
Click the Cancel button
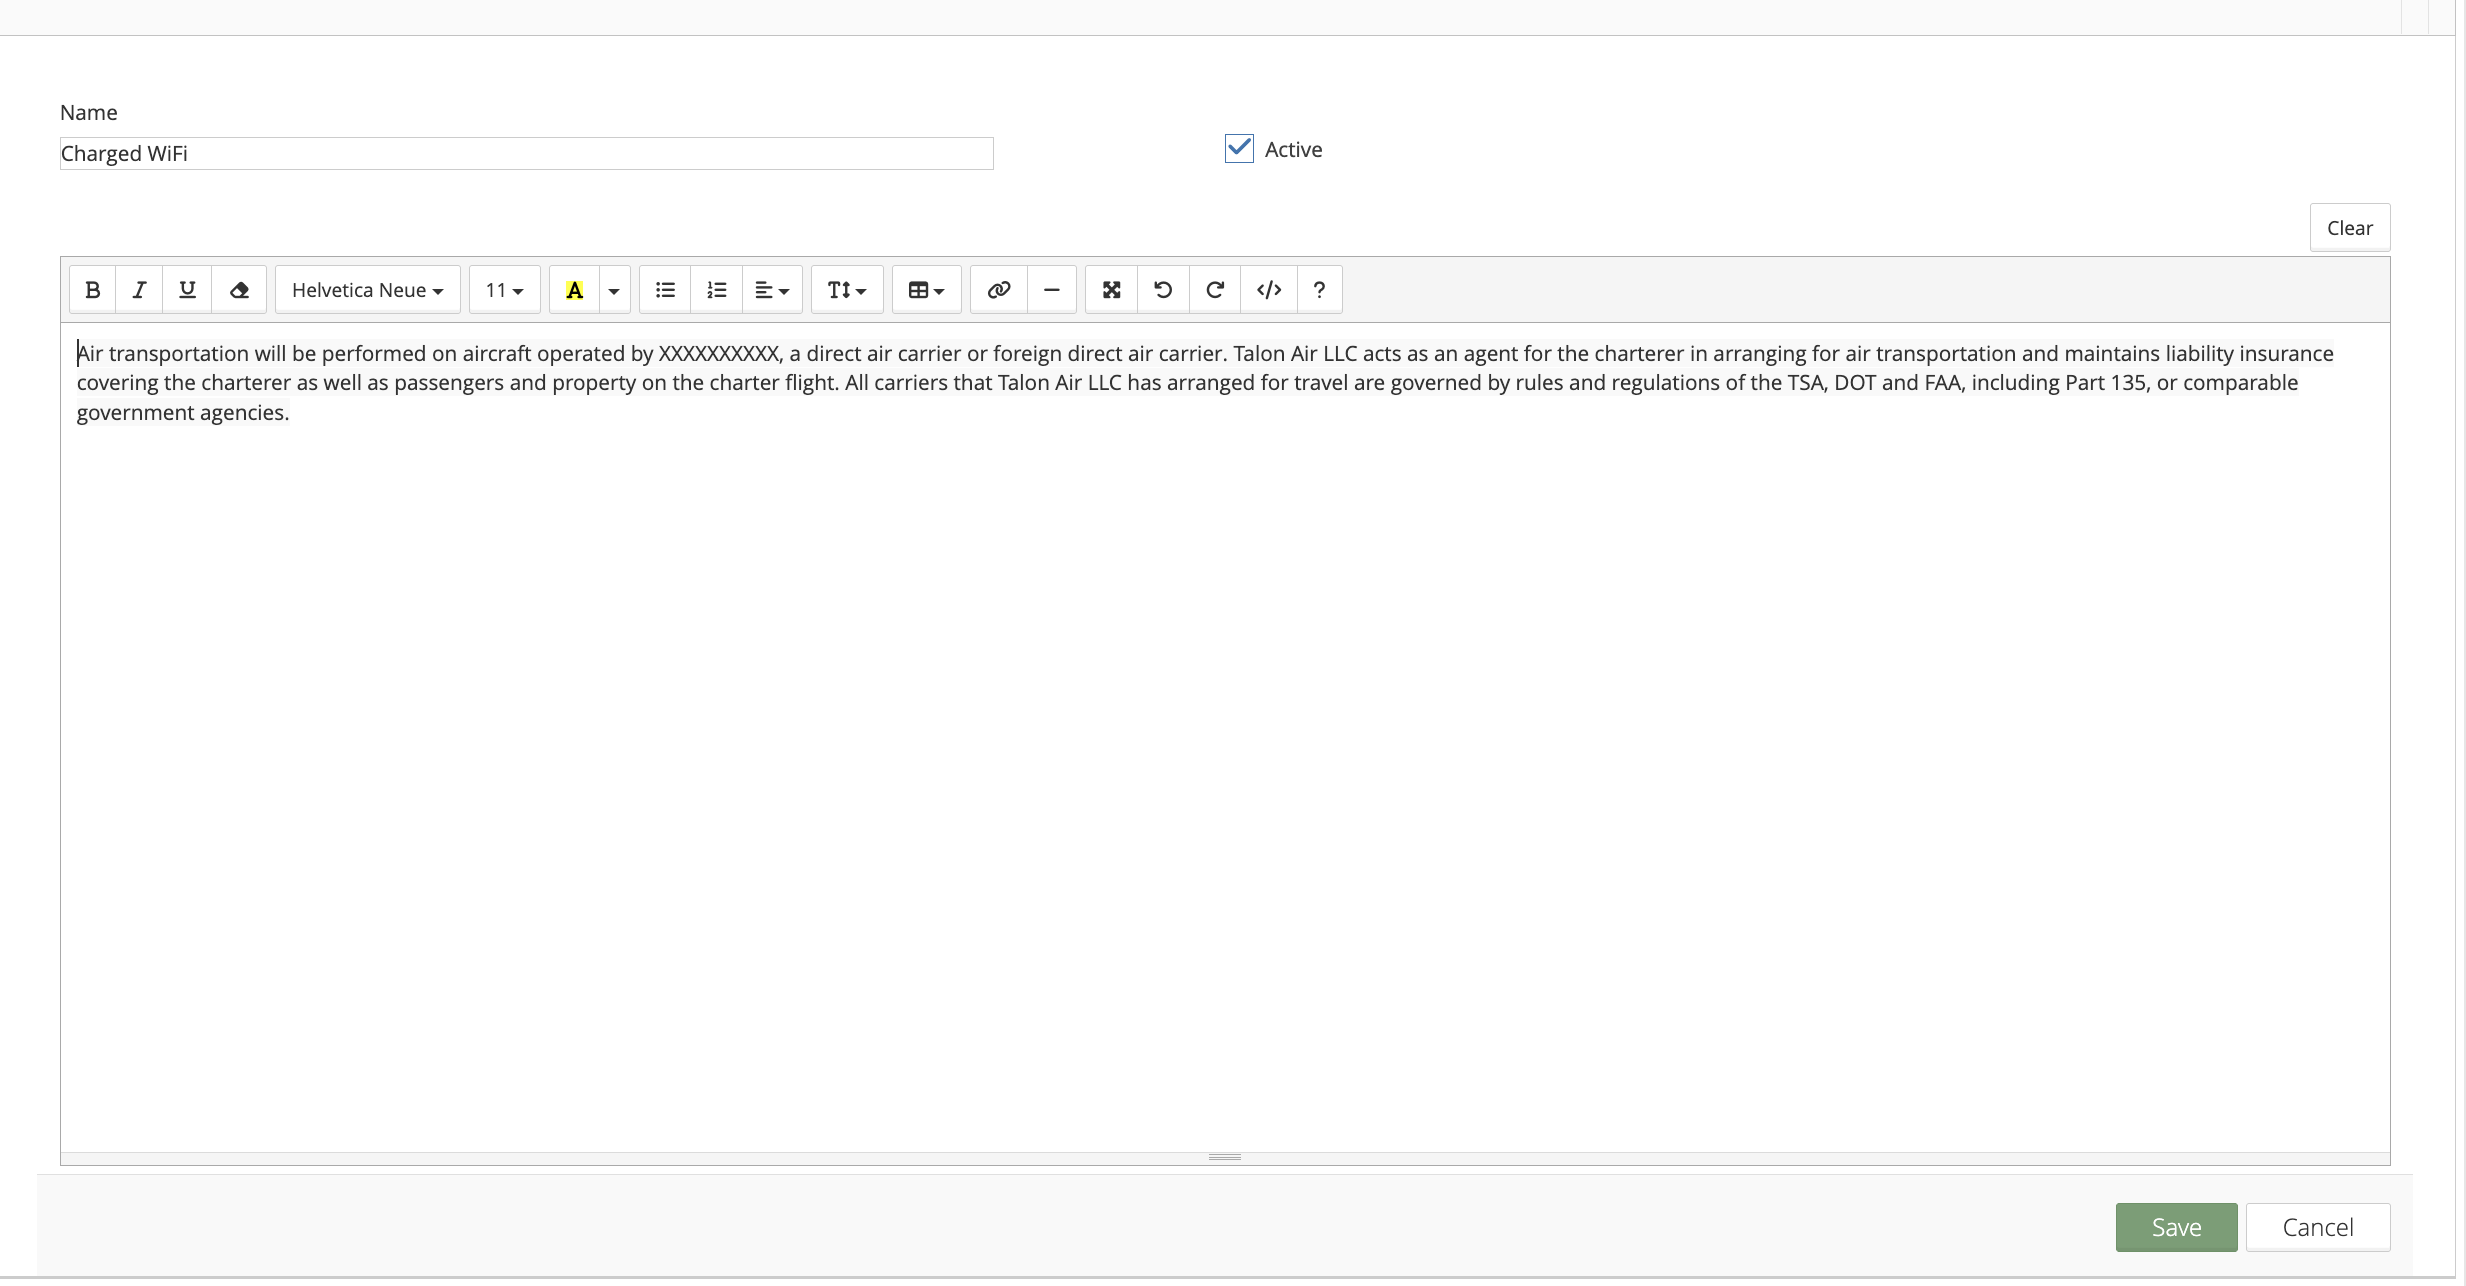pyautogui.click(x=2317, y=1227)
